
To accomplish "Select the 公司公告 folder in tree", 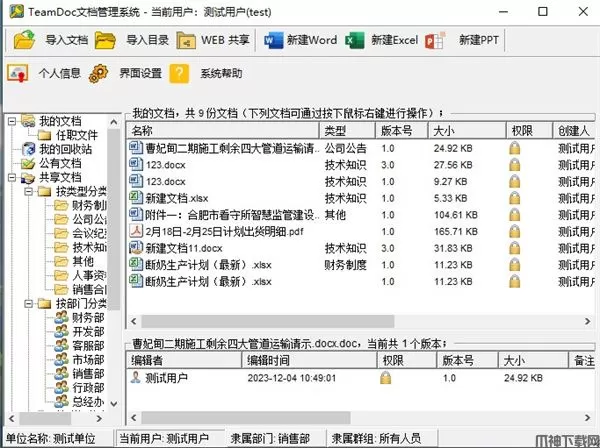I will point(80,219).
